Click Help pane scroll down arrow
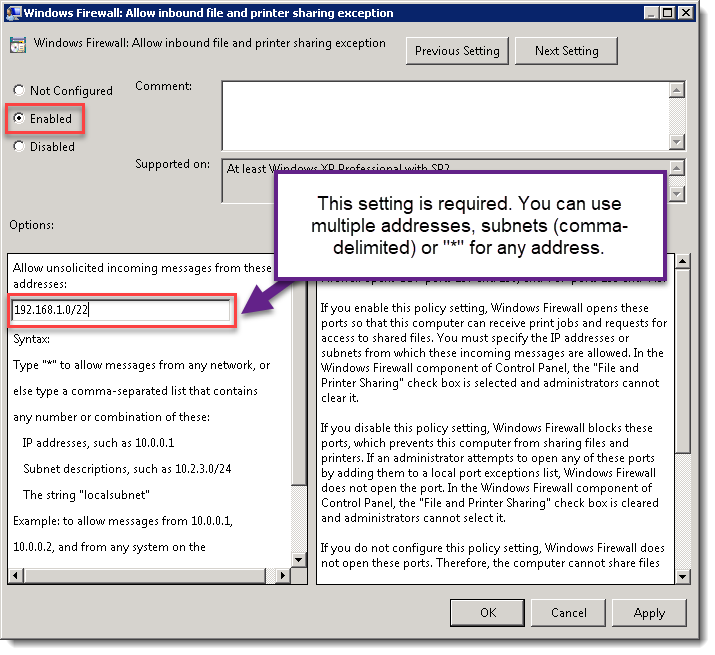Viewport: 715px width, 655px height. click(x=683, y=577)
